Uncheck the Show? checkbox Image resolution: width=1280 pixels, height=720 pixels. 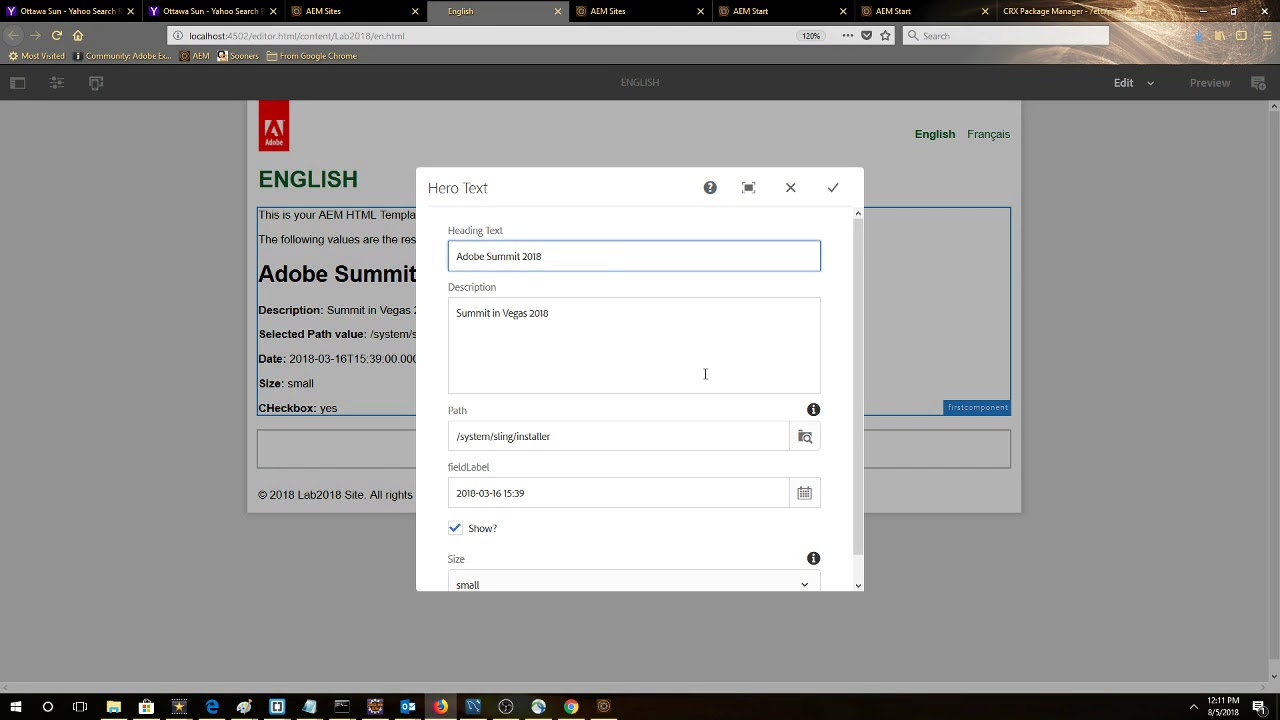coord(455,528)
